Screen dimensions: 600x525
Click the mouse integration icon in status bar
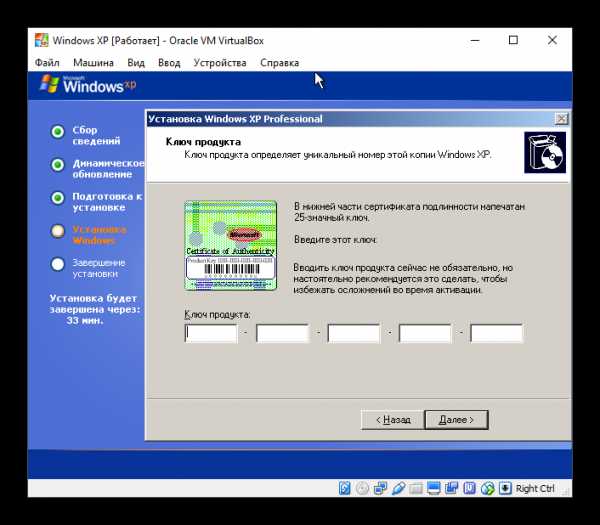point(487,488)
